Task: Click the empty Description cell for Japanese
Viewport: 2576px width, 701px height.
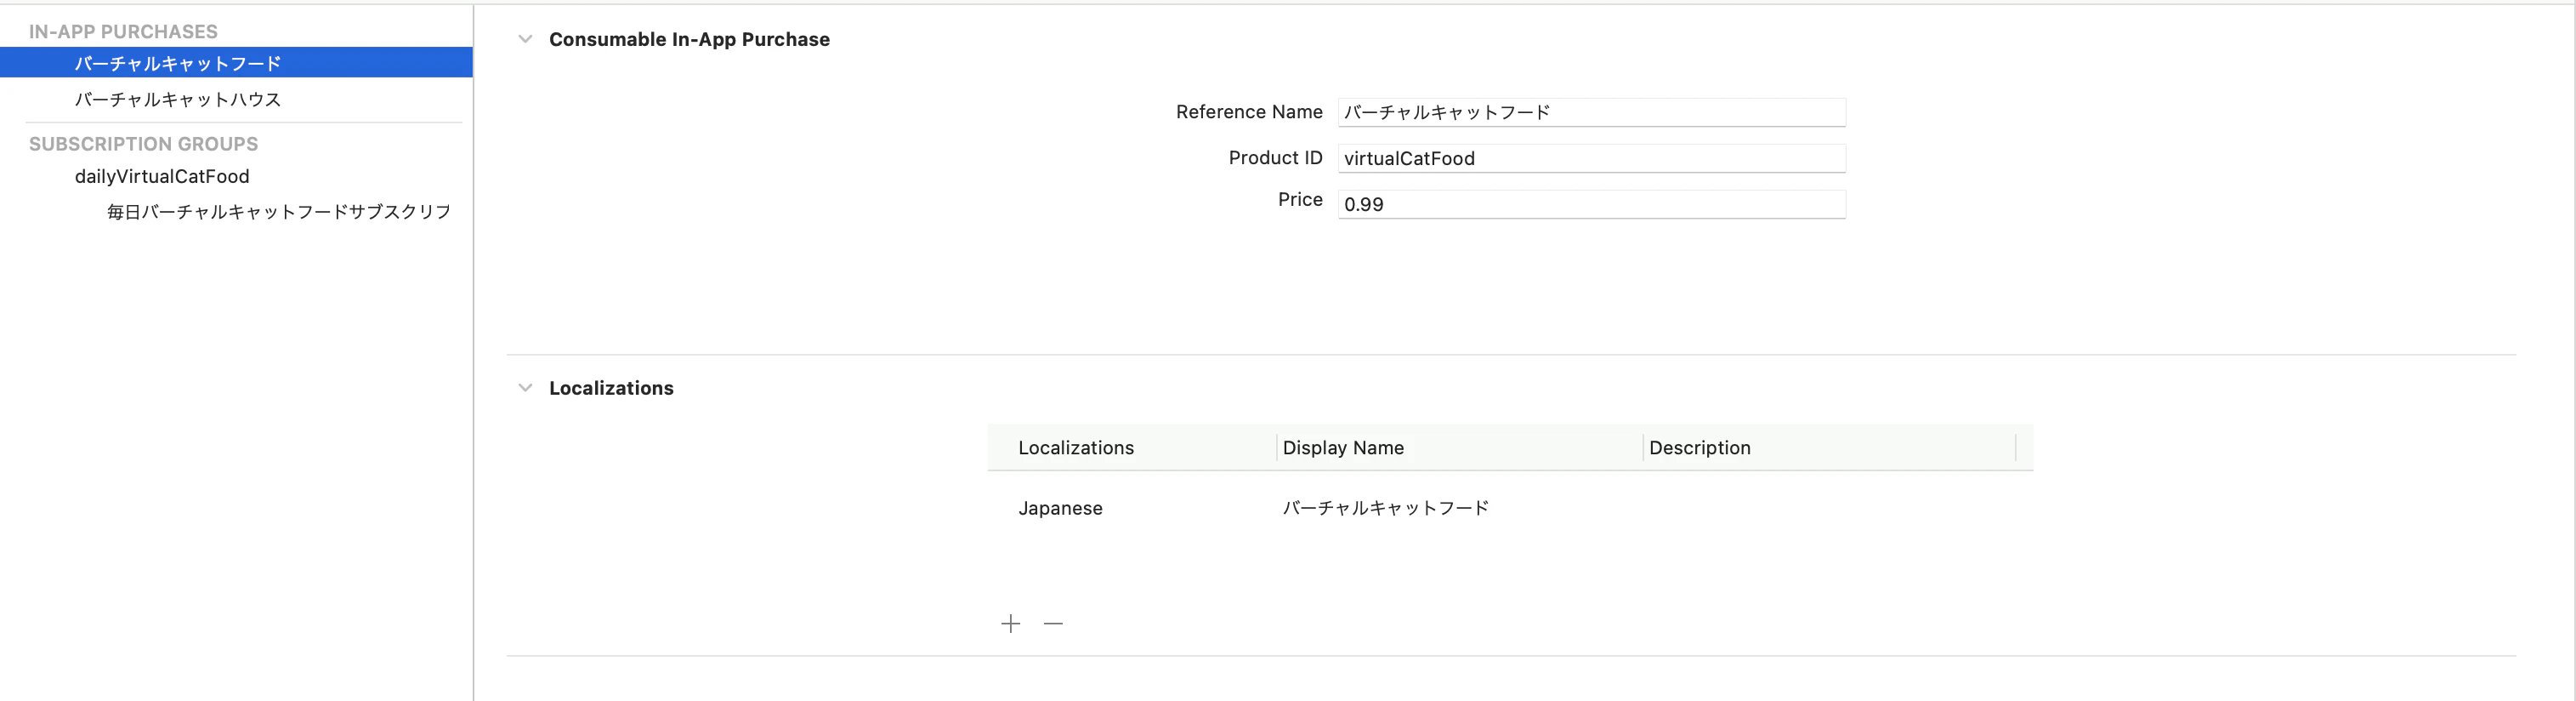Action: (x=1829, y=508)
